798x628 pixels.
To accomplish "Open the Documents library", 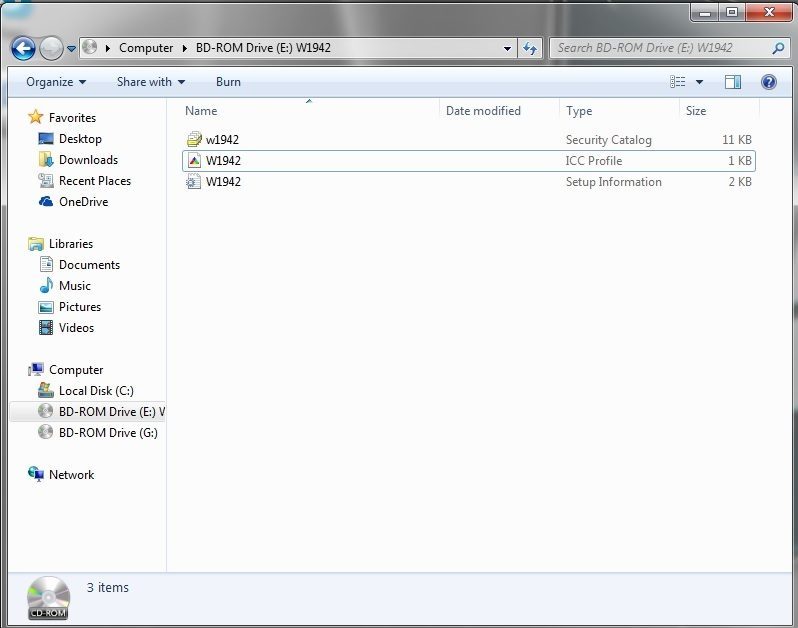I will click(89, 265).
